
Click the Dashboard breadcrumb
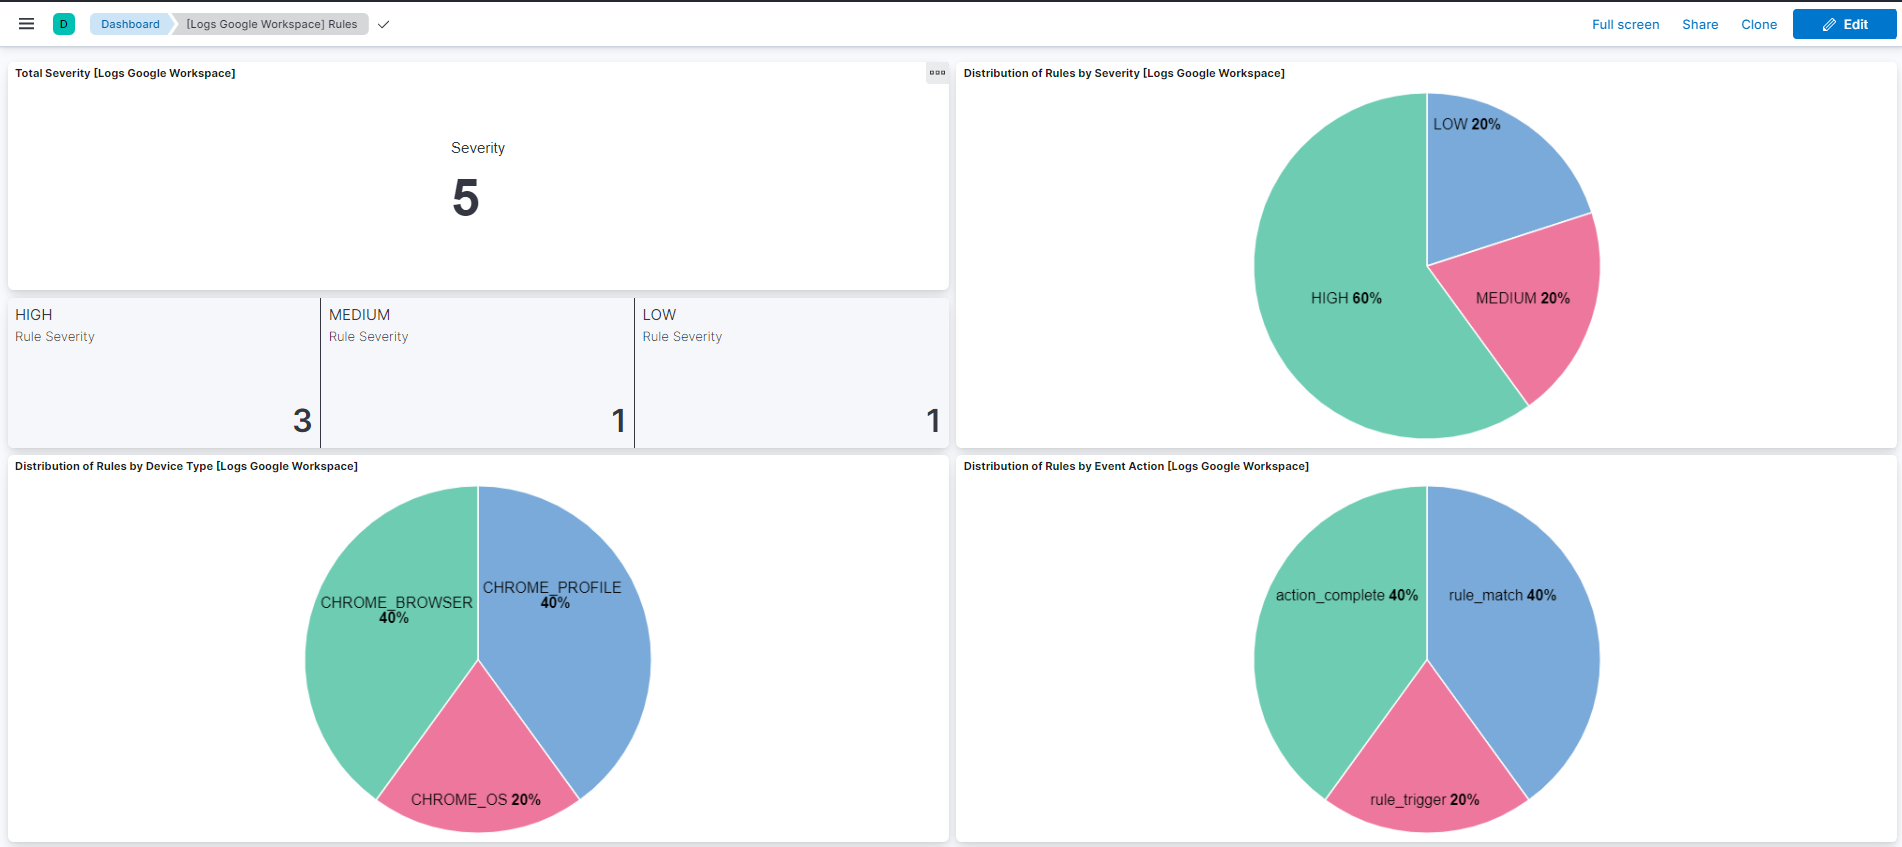(130, 24)
